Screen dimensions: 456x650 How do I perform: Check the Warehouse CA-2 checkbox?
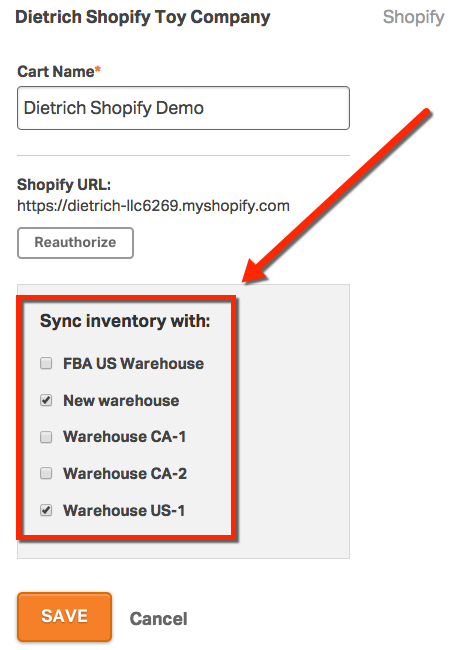tap(46, 473)
